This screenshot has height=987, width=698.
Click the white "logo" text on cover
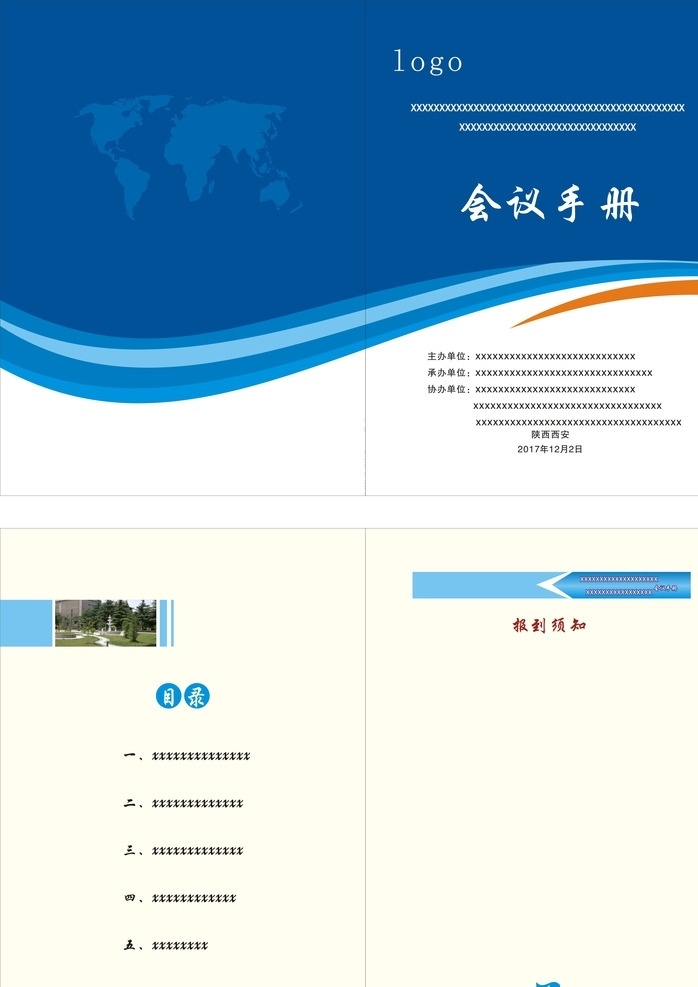pyautogui.click(x=428, y=62)
